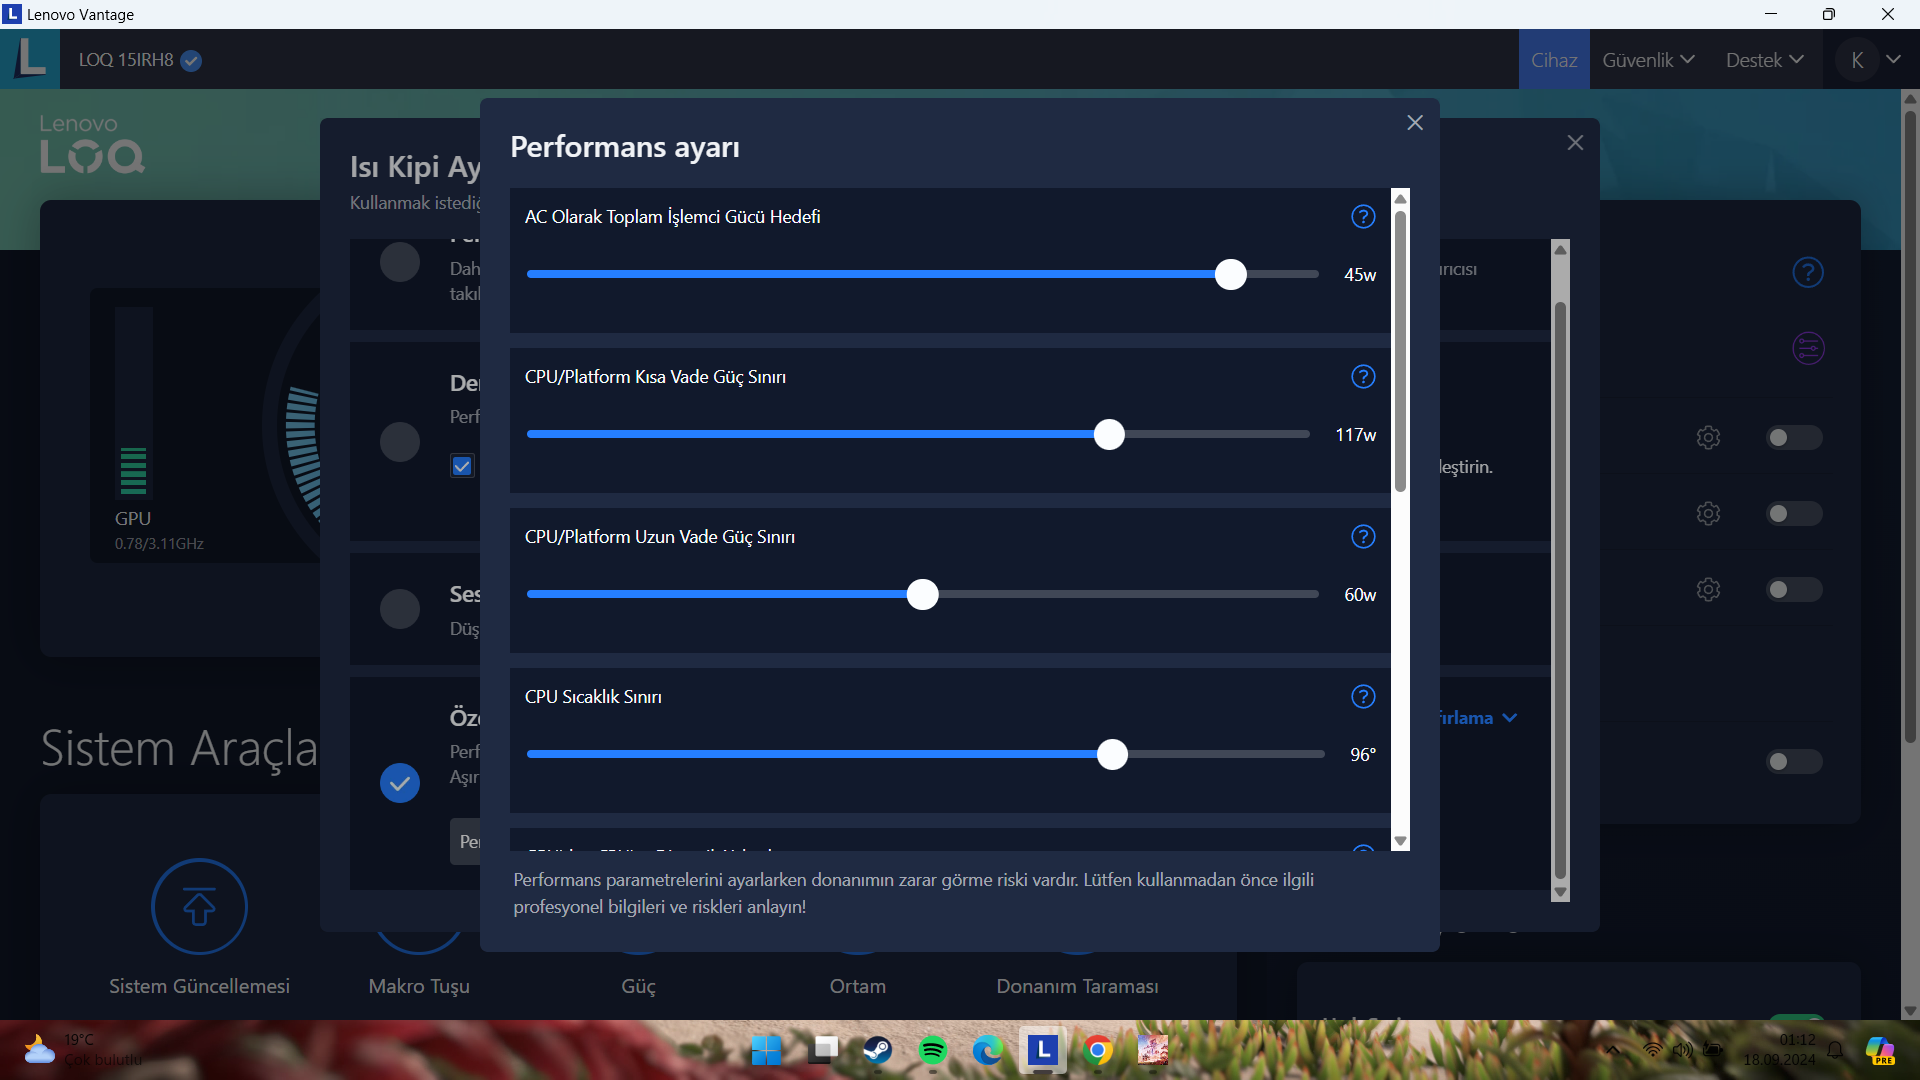This screenshot has height=1080, width=1920.
Task: Toggle the checked blue checkbox under Performans
Action: pos(462,466)
